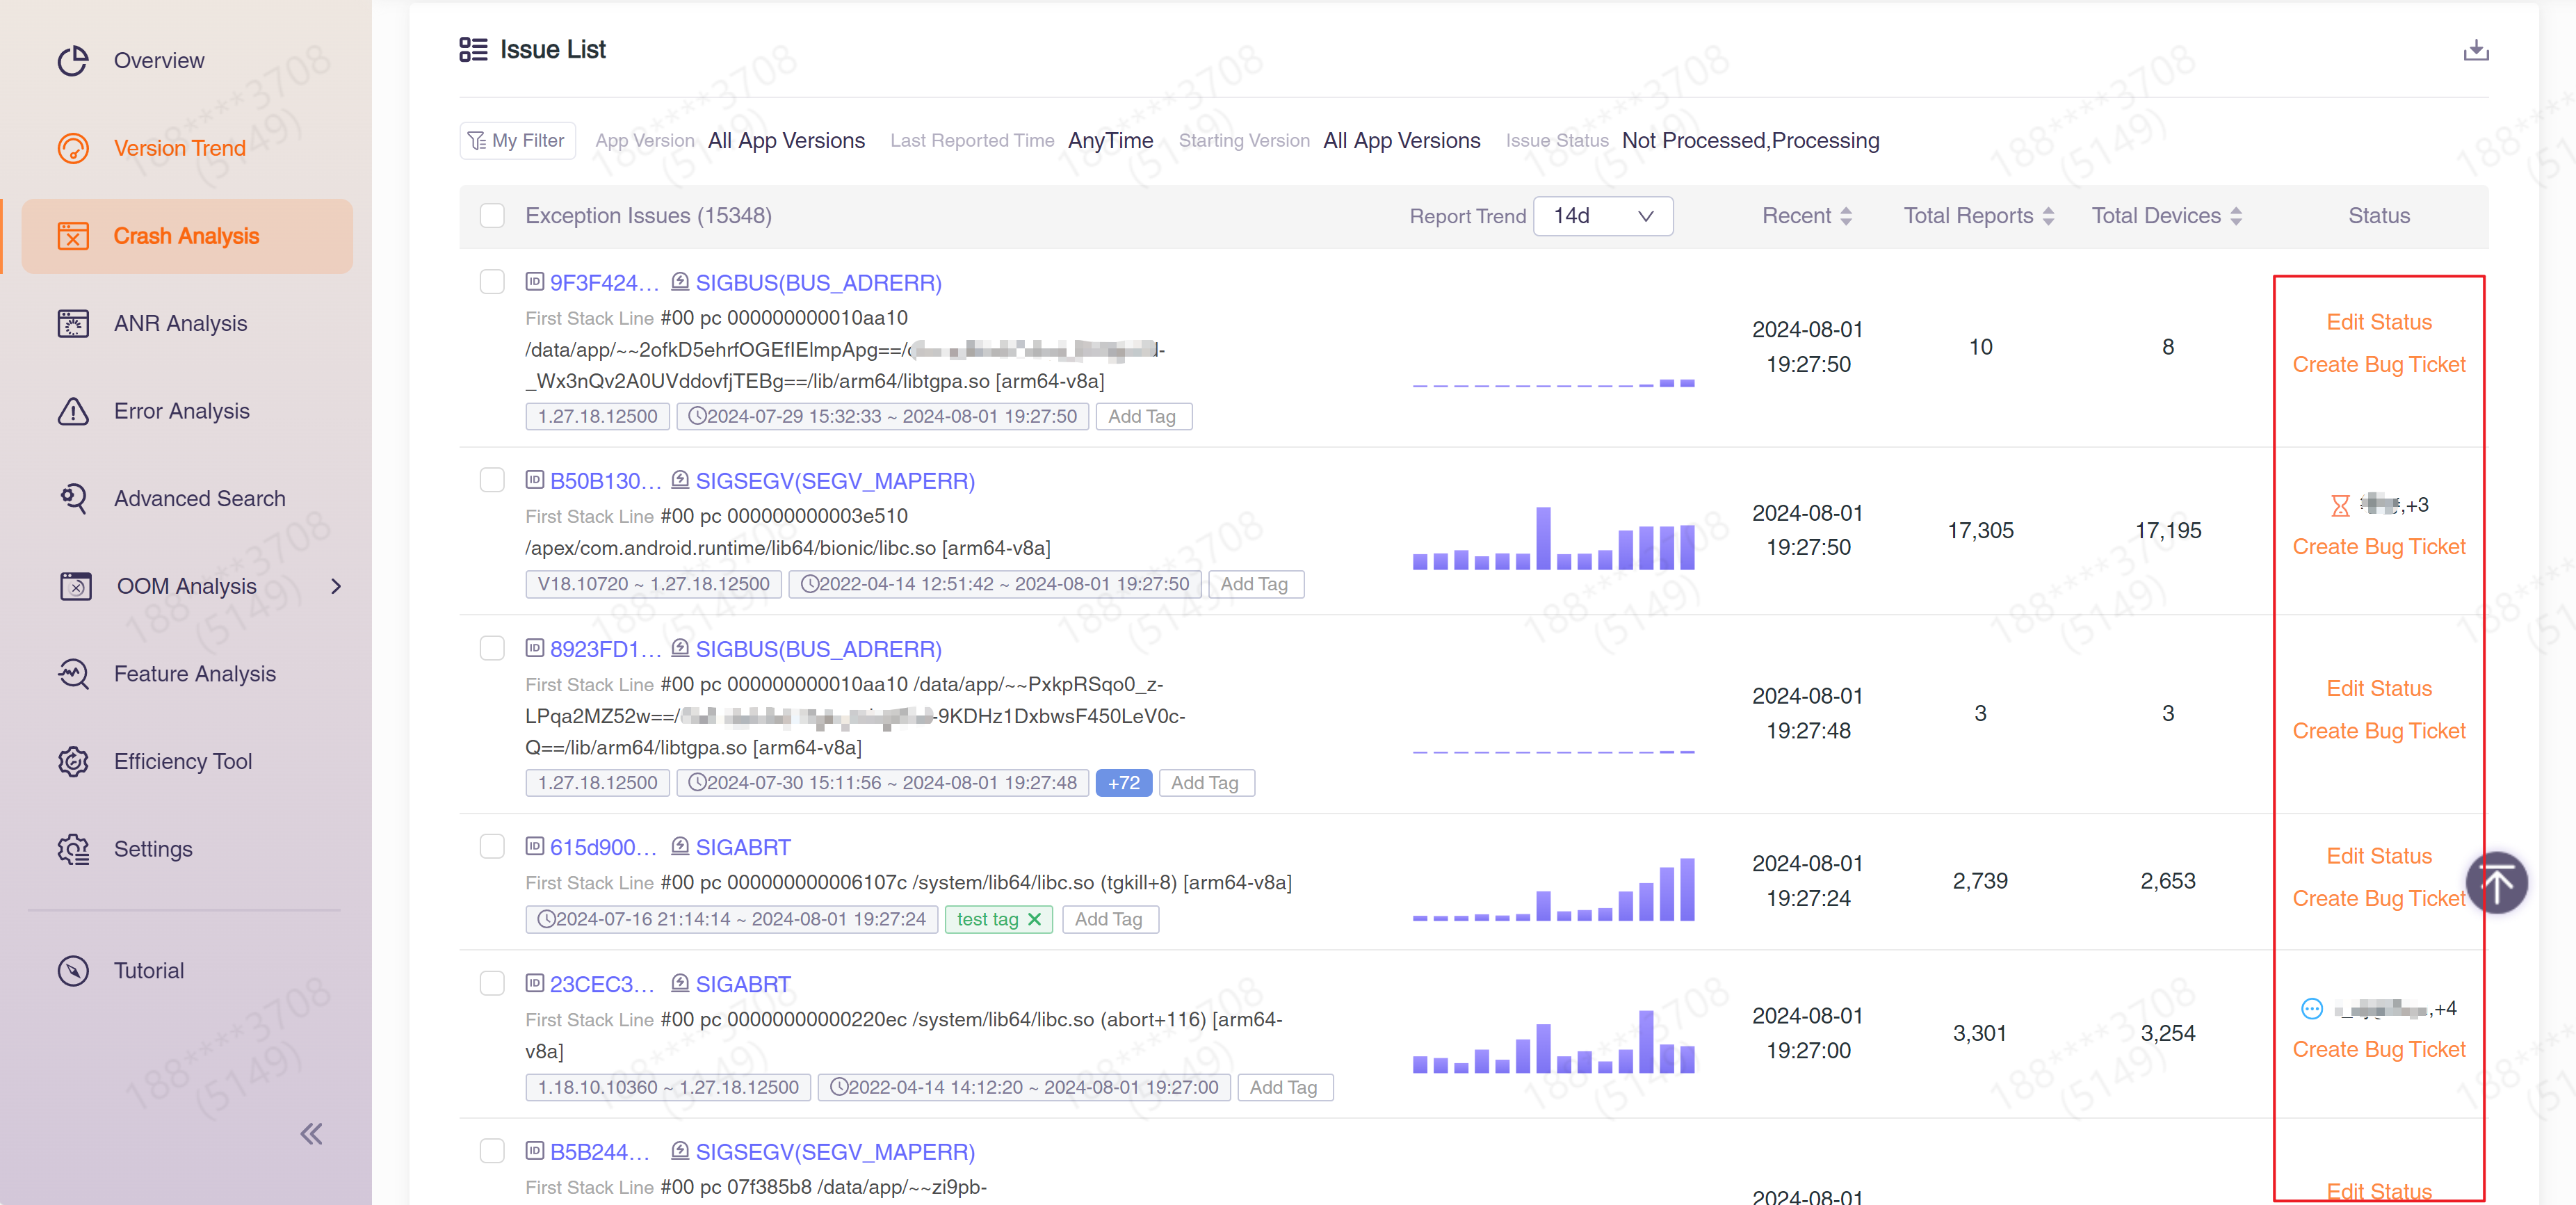Image resolution: width=2576 pixels, height=1205 pixels.
Task: Click Edit Status for 9F3F424 issue
Action: pos(2379,322)
